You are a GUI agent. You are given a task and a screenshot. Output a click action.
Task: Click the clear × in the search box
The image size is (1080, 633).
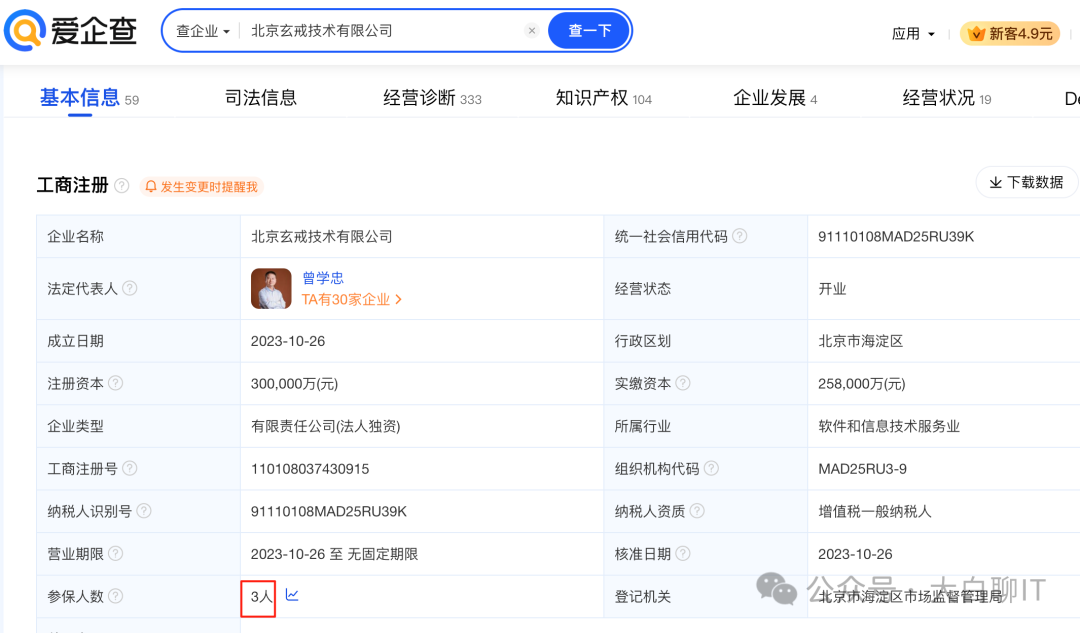pyautogui.click(x=531, y=30)
